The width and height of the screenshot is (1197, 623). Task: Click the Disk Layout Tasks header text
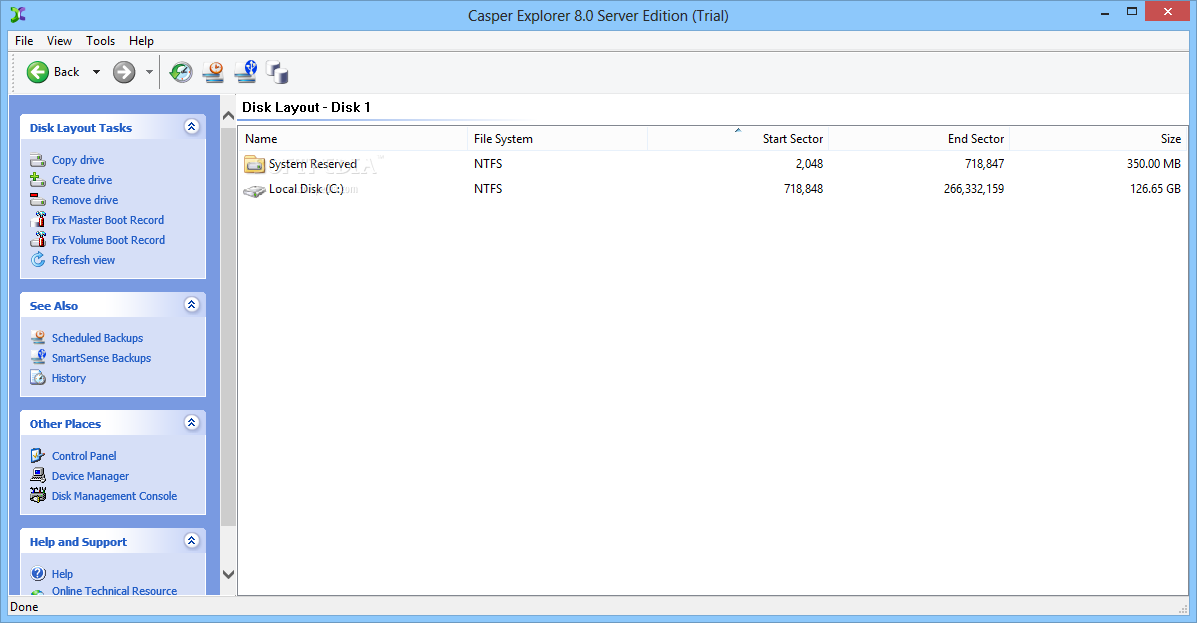[x=81, y=128]
